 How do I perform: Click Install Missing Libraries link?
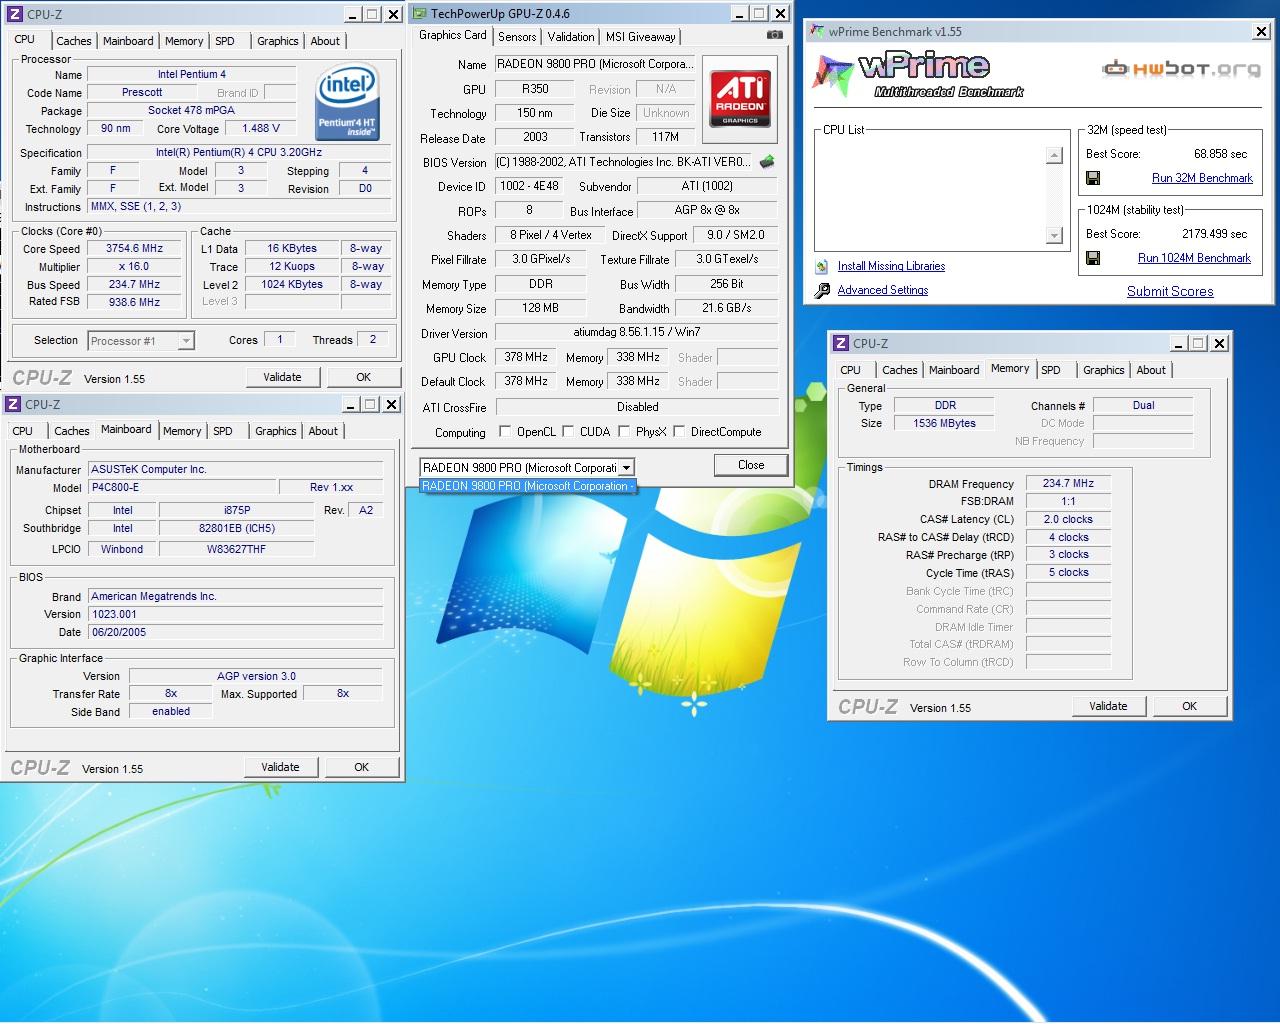(891, 266)
